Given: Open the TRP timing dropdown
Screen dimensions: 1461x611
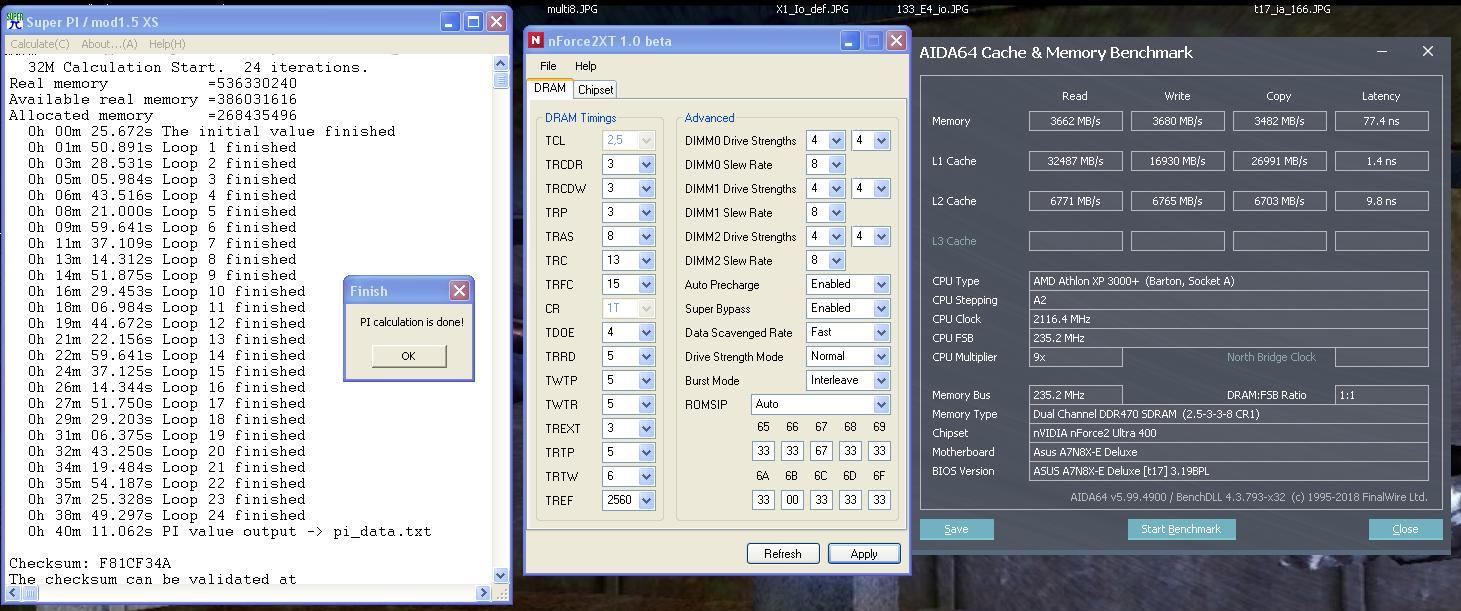Looking at the screenshot, I should [646, 213].
